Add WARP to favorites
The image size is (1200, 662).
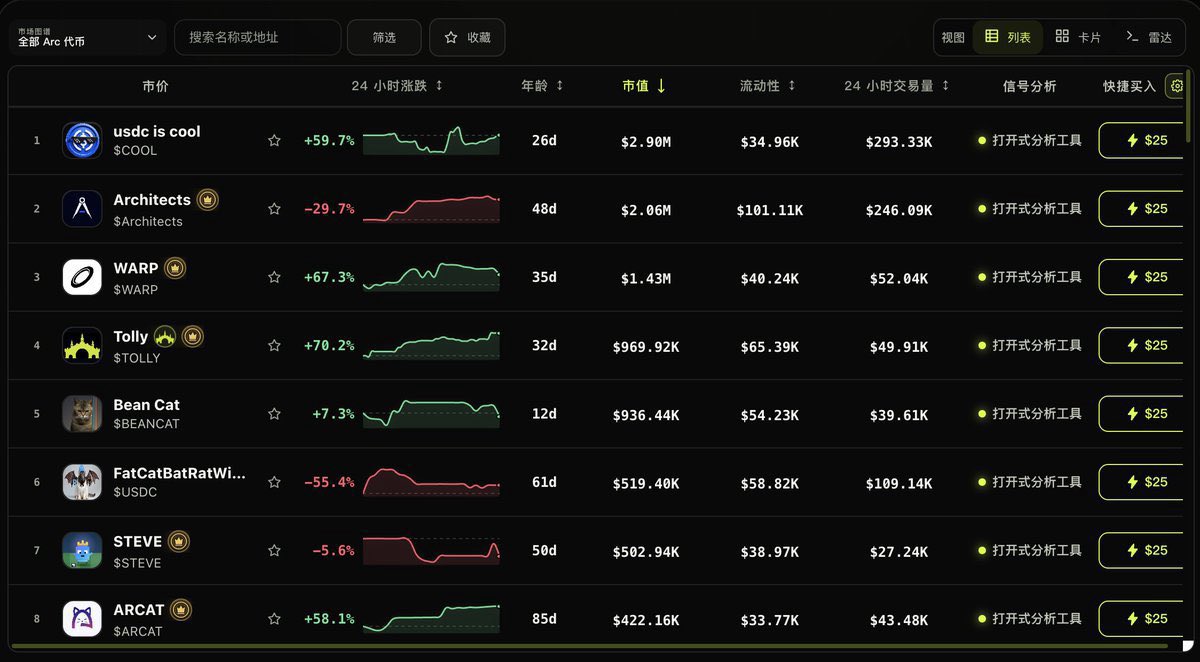(x=274, y=277)
